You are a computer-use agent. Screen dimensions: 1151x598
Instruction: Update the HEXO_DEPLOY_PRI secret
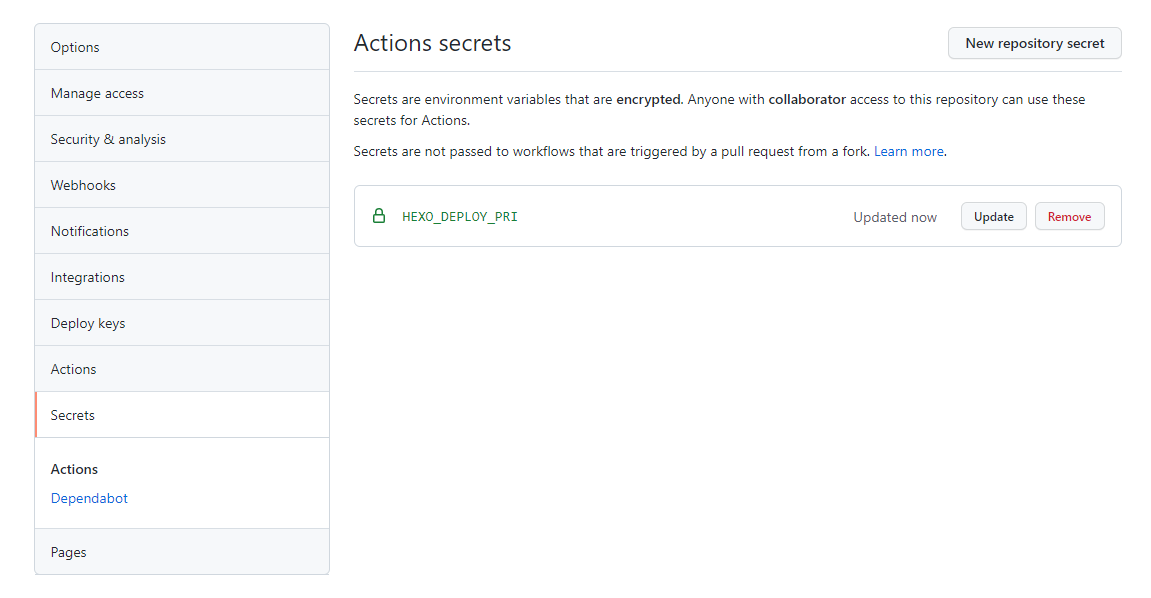pyautogui.click(x=994, y=216)
